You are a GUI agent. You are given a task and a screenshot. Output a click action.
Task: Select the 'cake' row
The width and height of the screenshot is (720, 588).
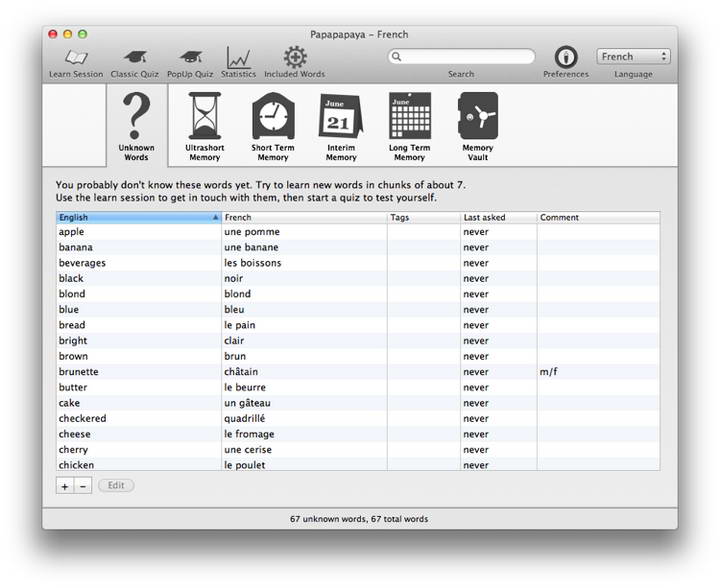click(358, 403)
